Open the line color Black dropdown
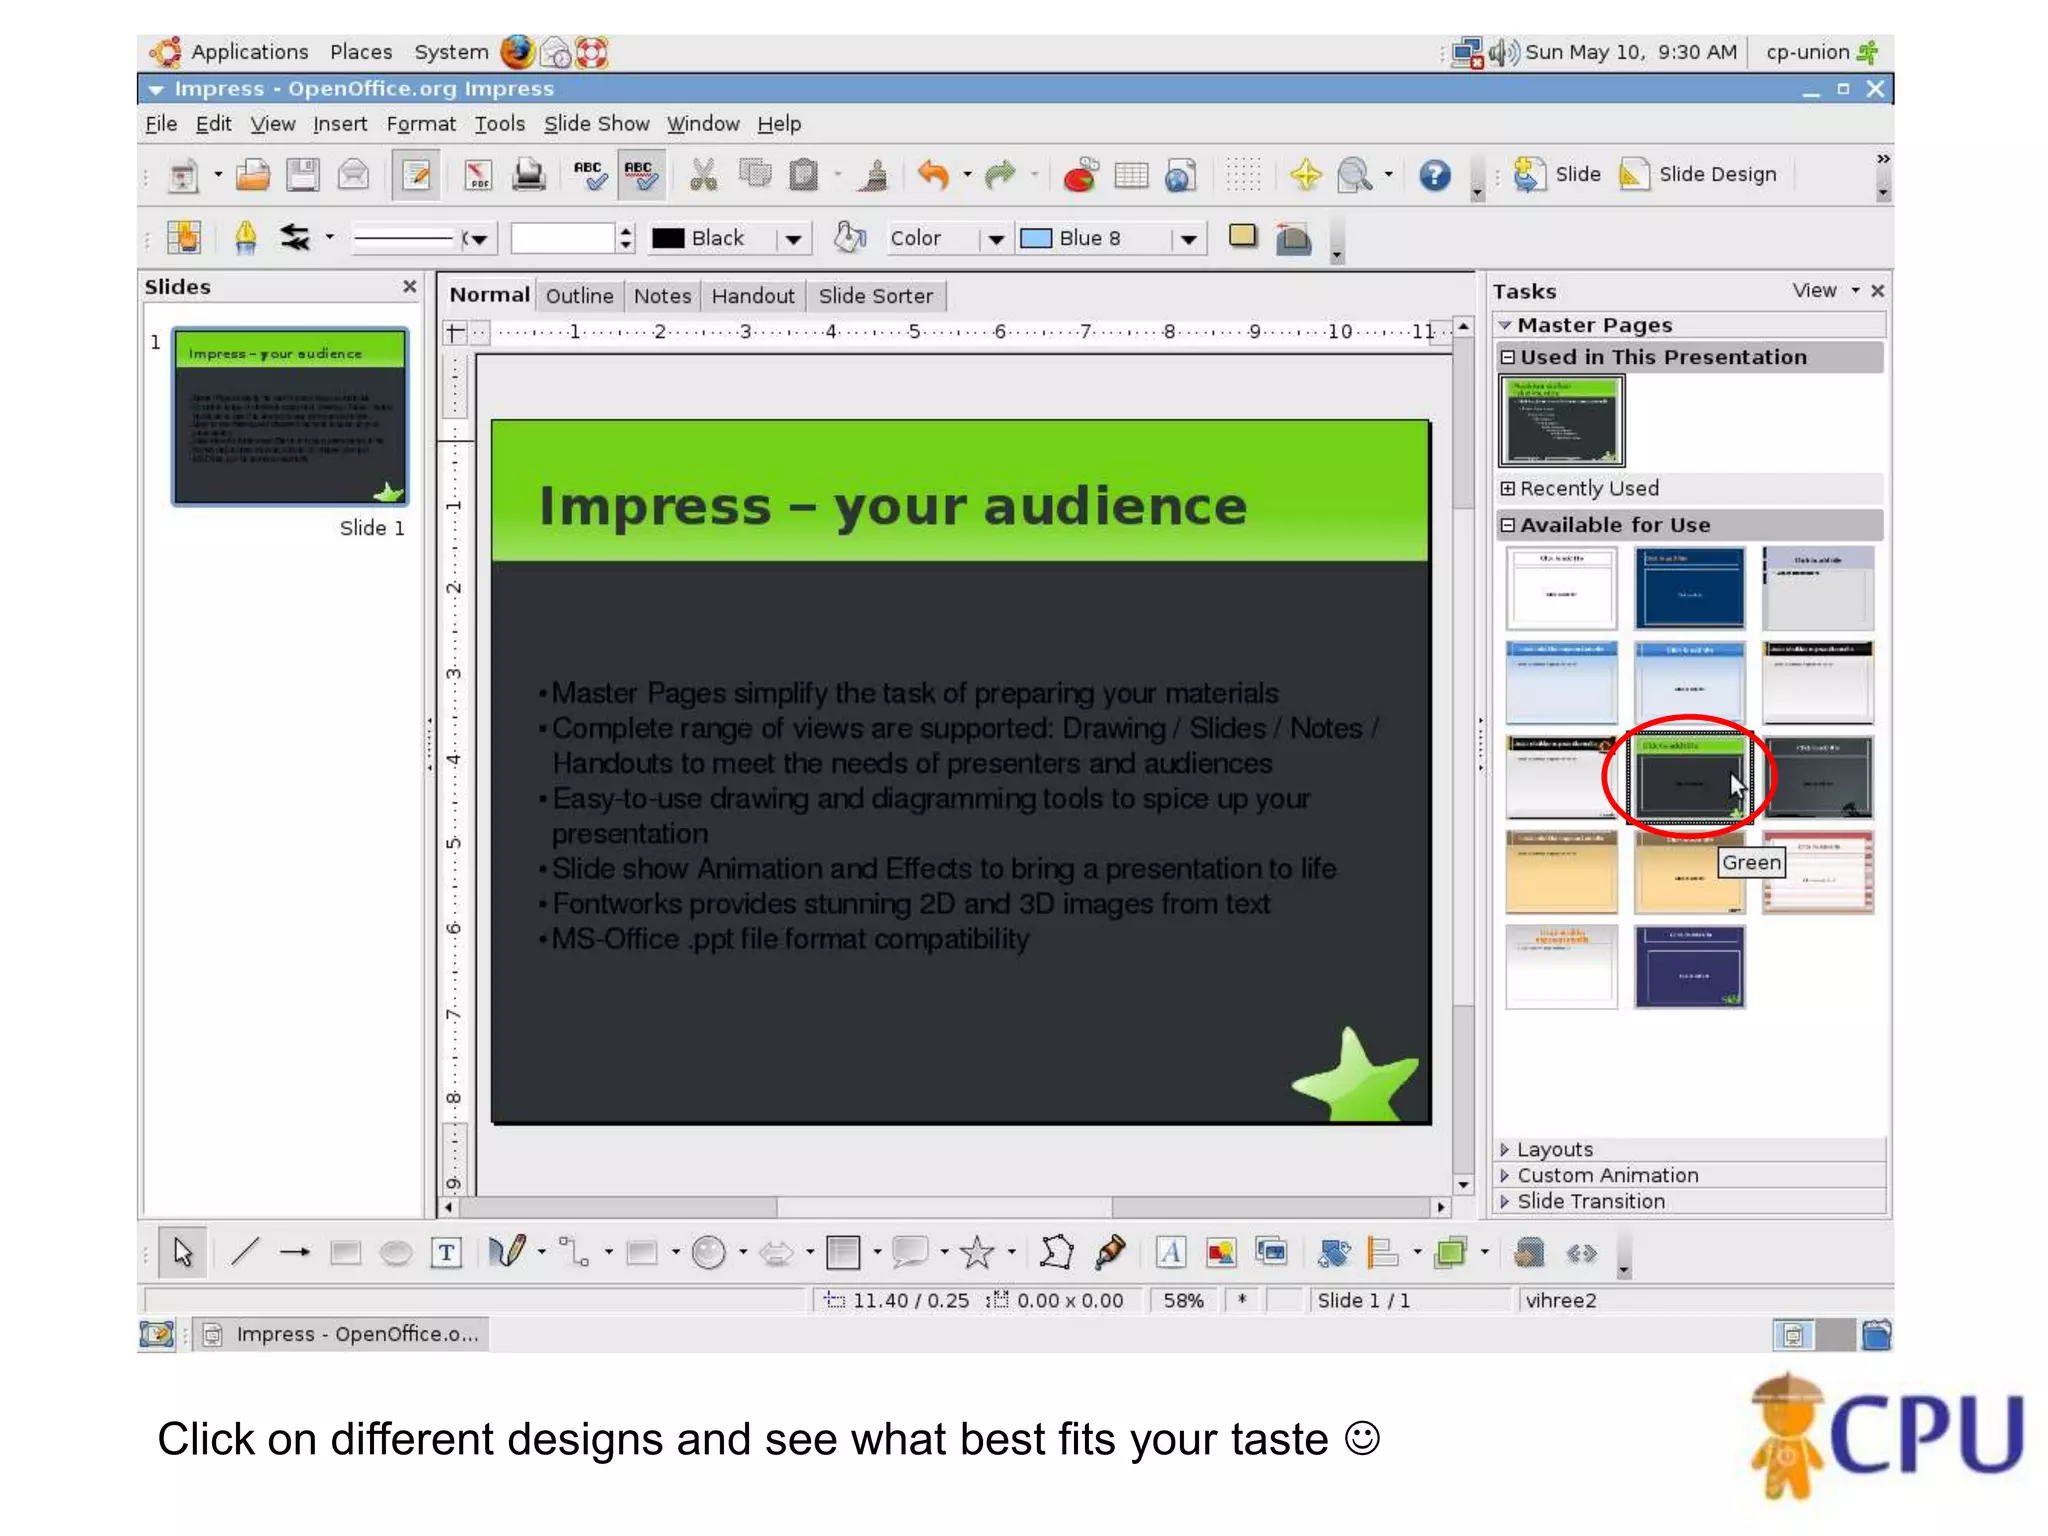This screenshot has width=2048, height=1536. [x=793, y=239]
